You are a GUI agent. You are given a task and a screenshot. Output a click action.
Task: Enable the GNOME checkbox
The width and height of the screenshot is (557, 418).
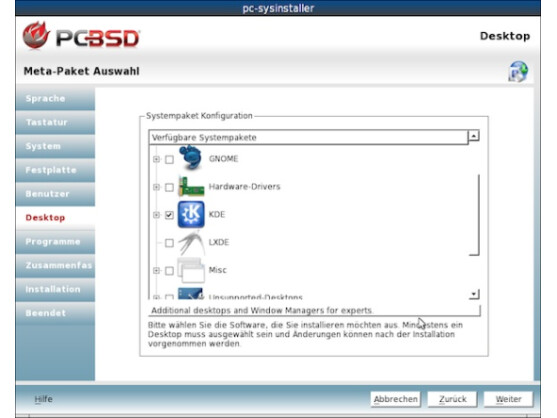pyautogui.click(x=169, y=159)
